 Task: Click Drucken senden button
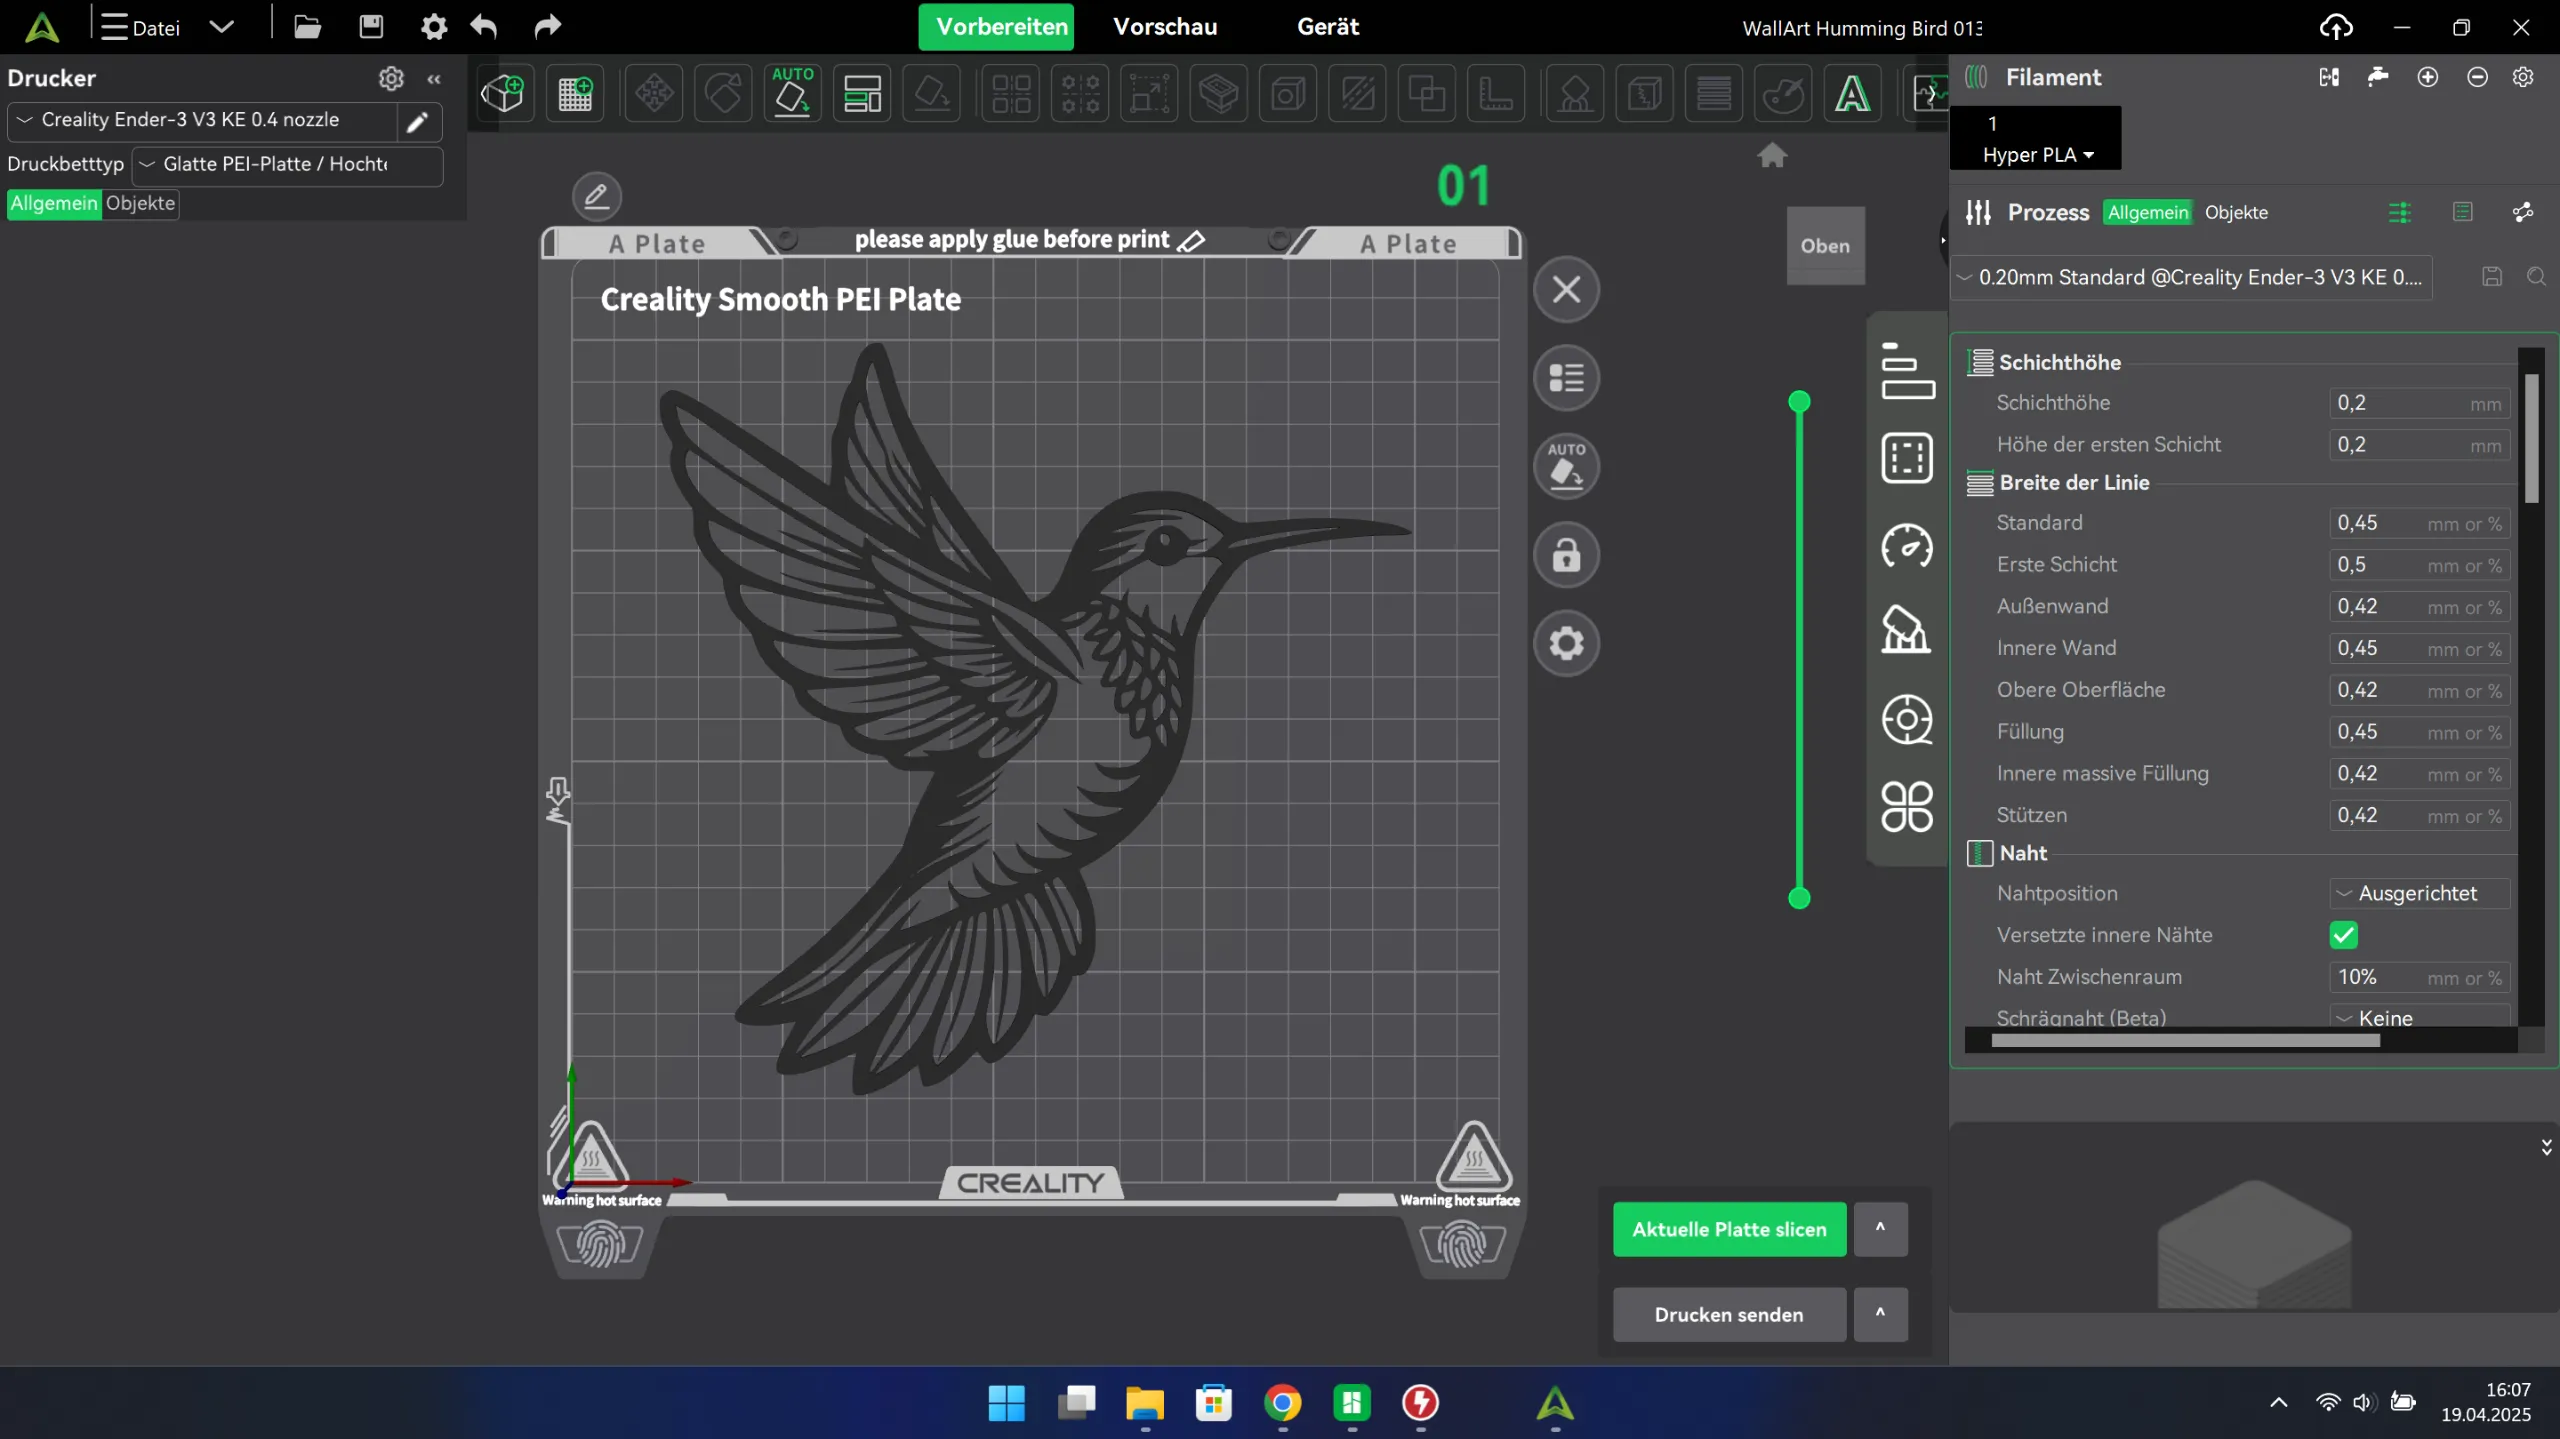pyautogui.click(x=1729, y=1314)
